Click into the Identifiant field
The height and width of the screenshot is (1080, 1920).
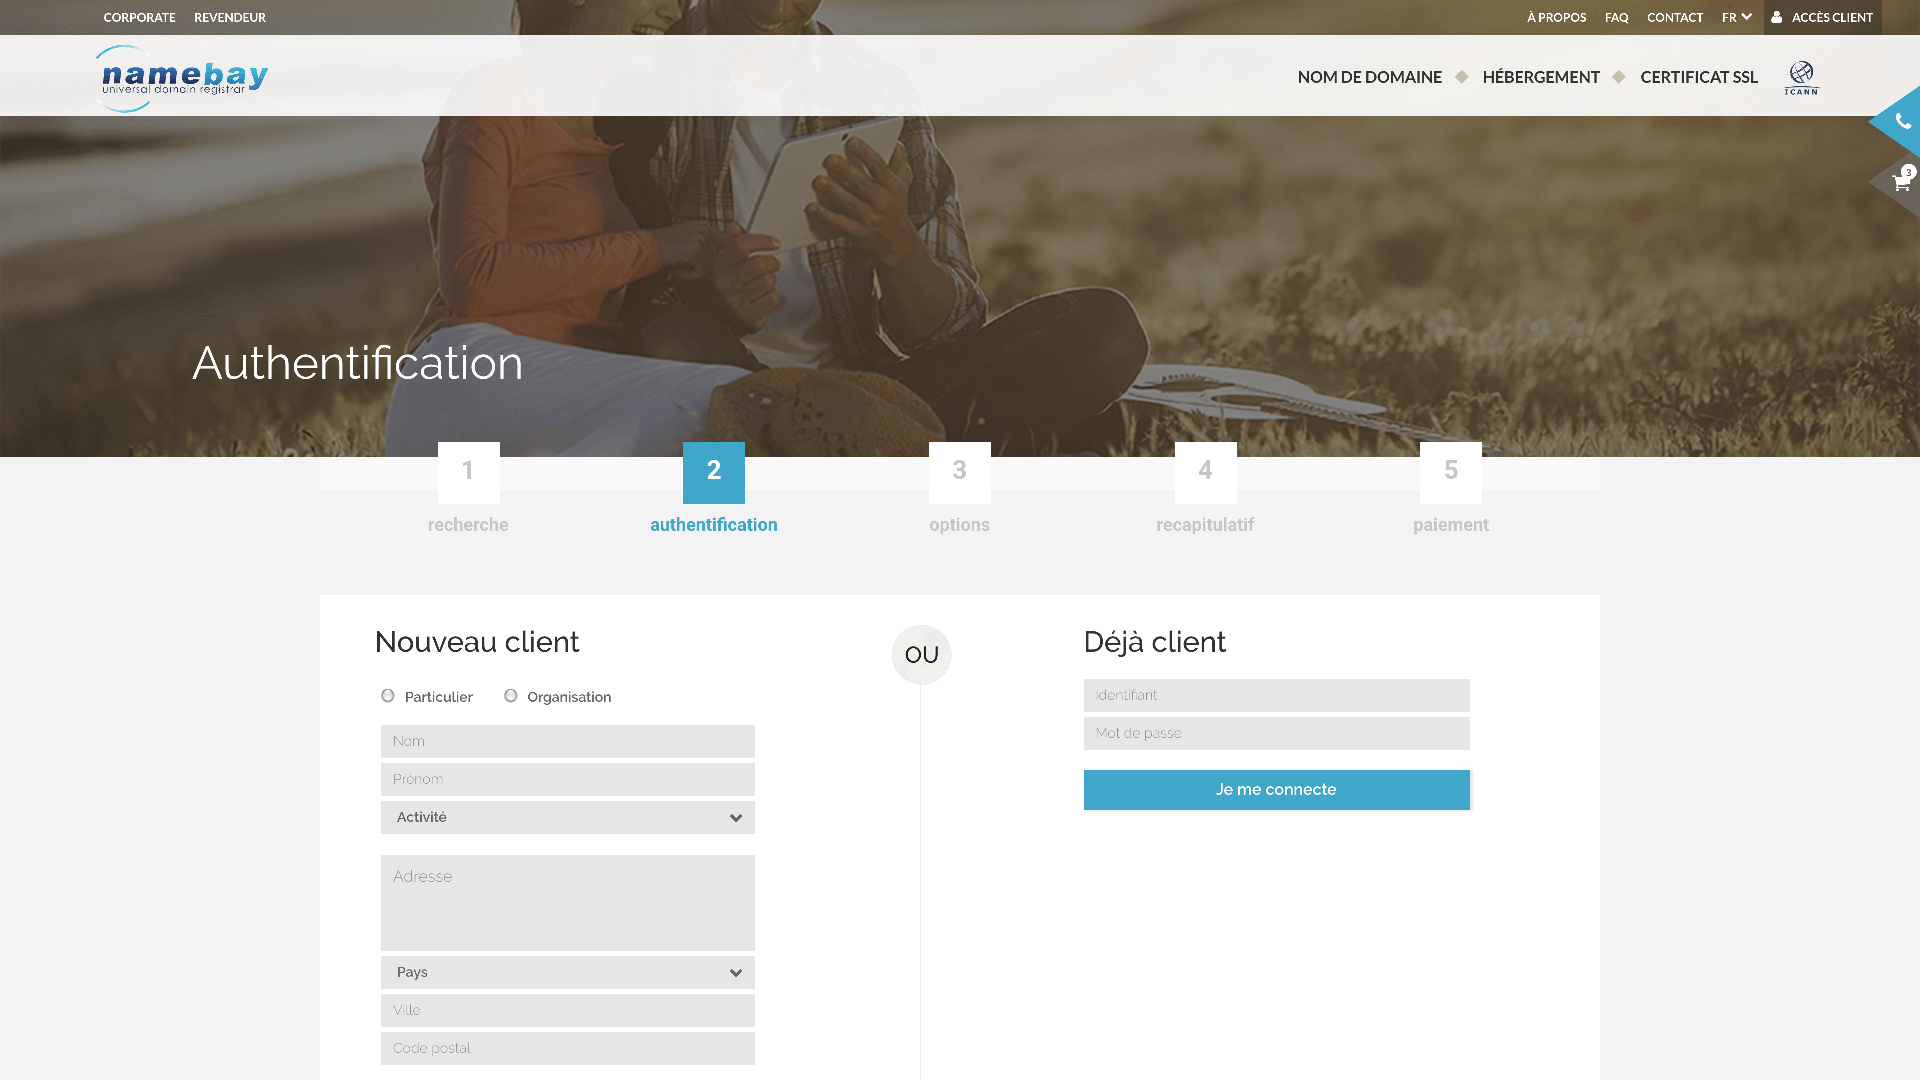click(1276, 695)
